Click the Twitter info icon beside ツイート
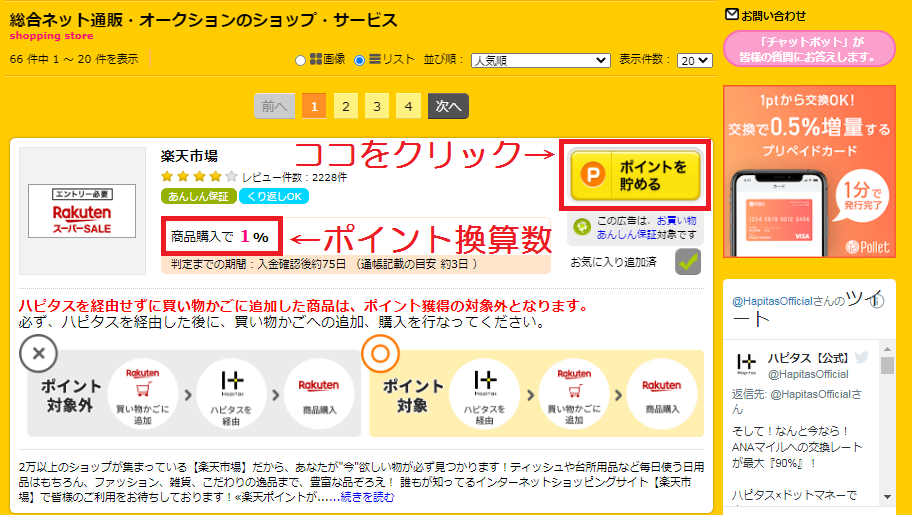Image resolution: width=912 pixels, height=515 pixels. click(876, 300)
